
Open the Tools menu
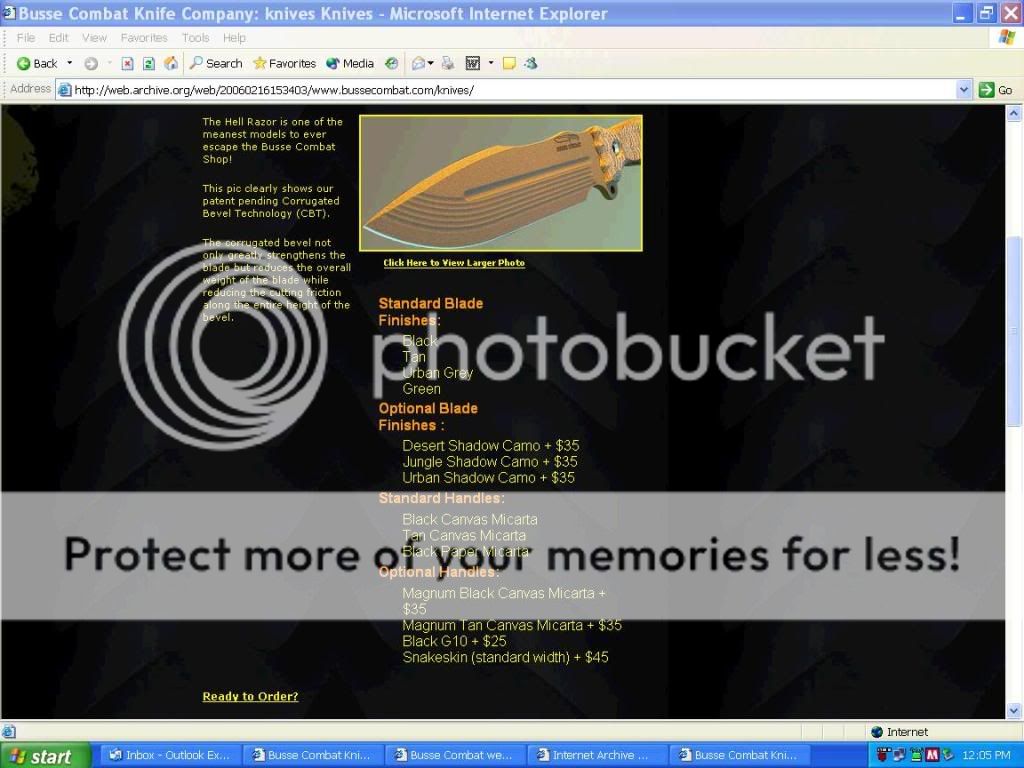click(195, 38)
